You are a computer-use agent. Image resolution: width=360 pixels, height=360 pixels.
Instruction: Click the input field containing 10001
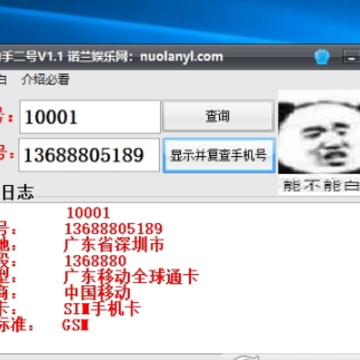pyautogui.click(x=90, y=117)
